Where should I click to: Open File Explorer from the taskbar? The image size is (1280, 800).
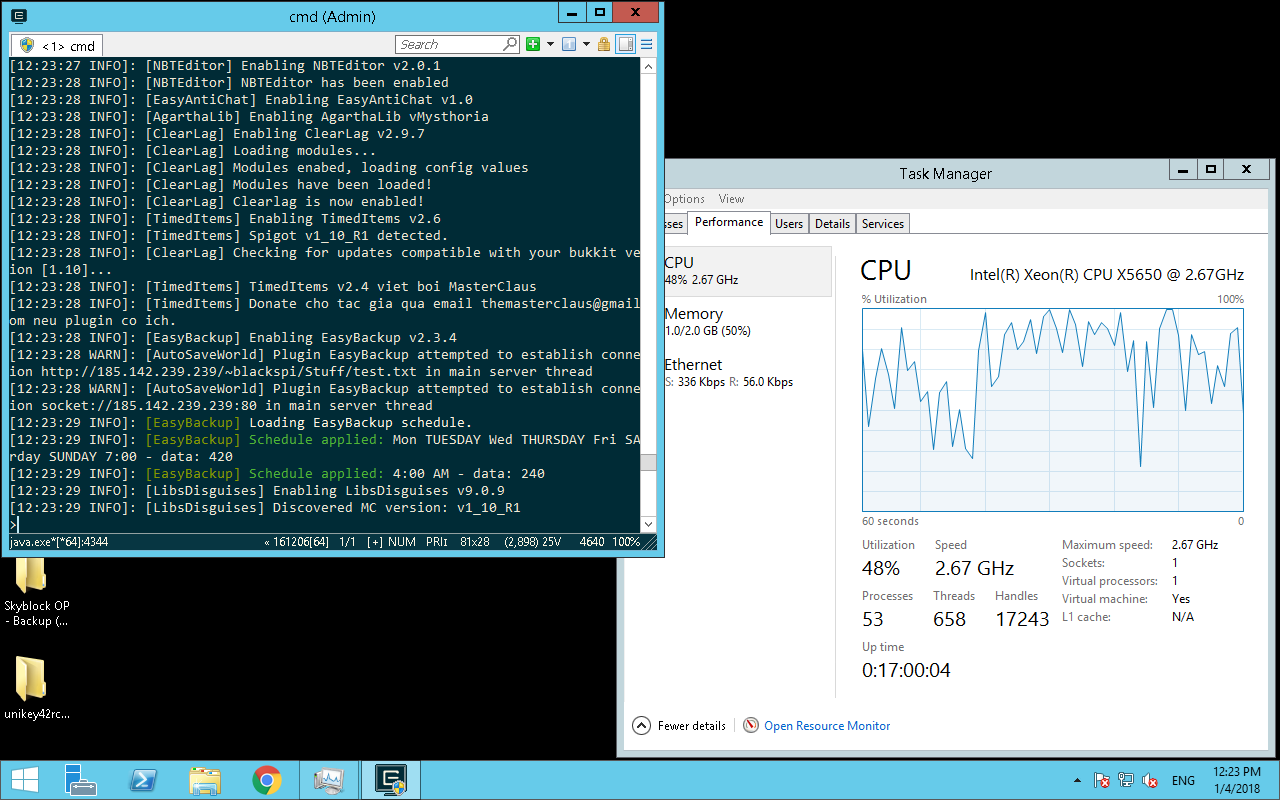pyautogui.click(x=205, y=780)
